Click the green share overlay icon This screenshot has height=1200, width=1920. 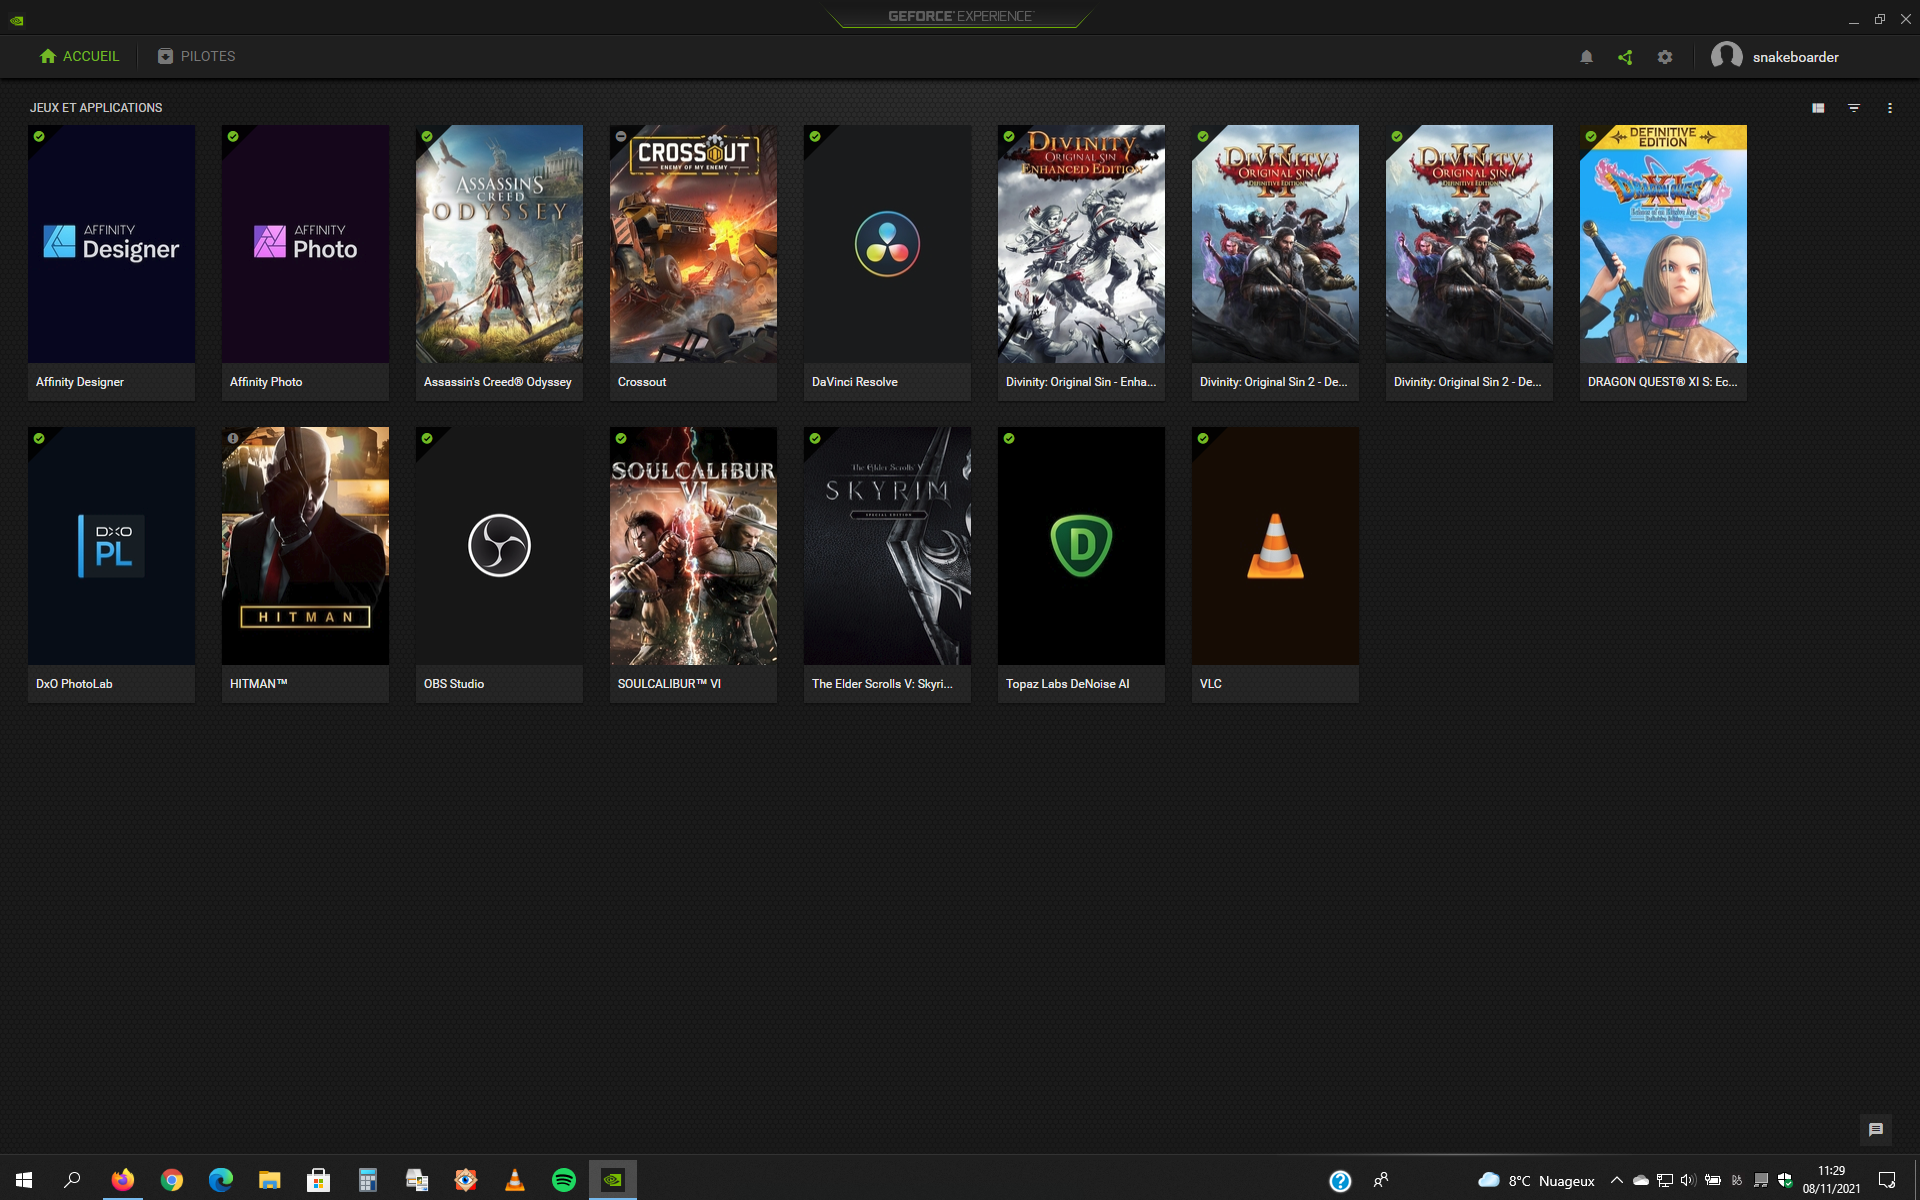point(1625,57)
